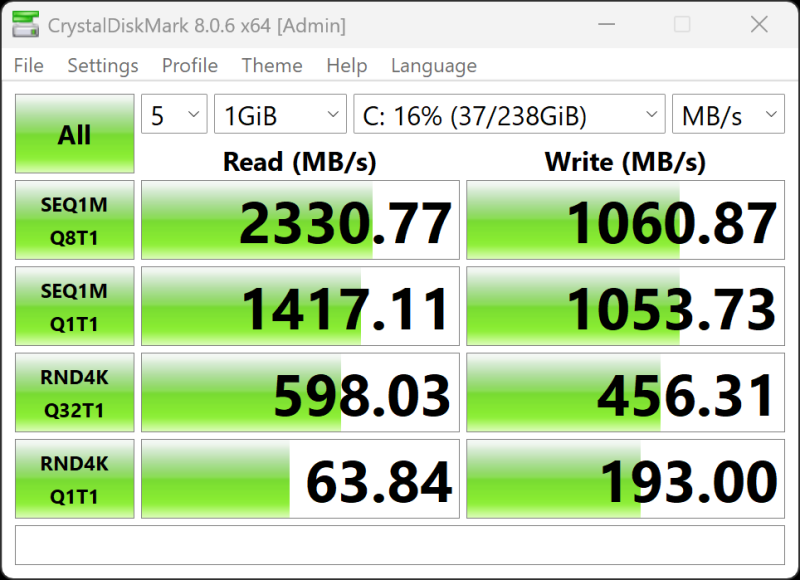Open the Profile menu
The width and height of the screenshot is (800, 580).
(x=190, y=66)
